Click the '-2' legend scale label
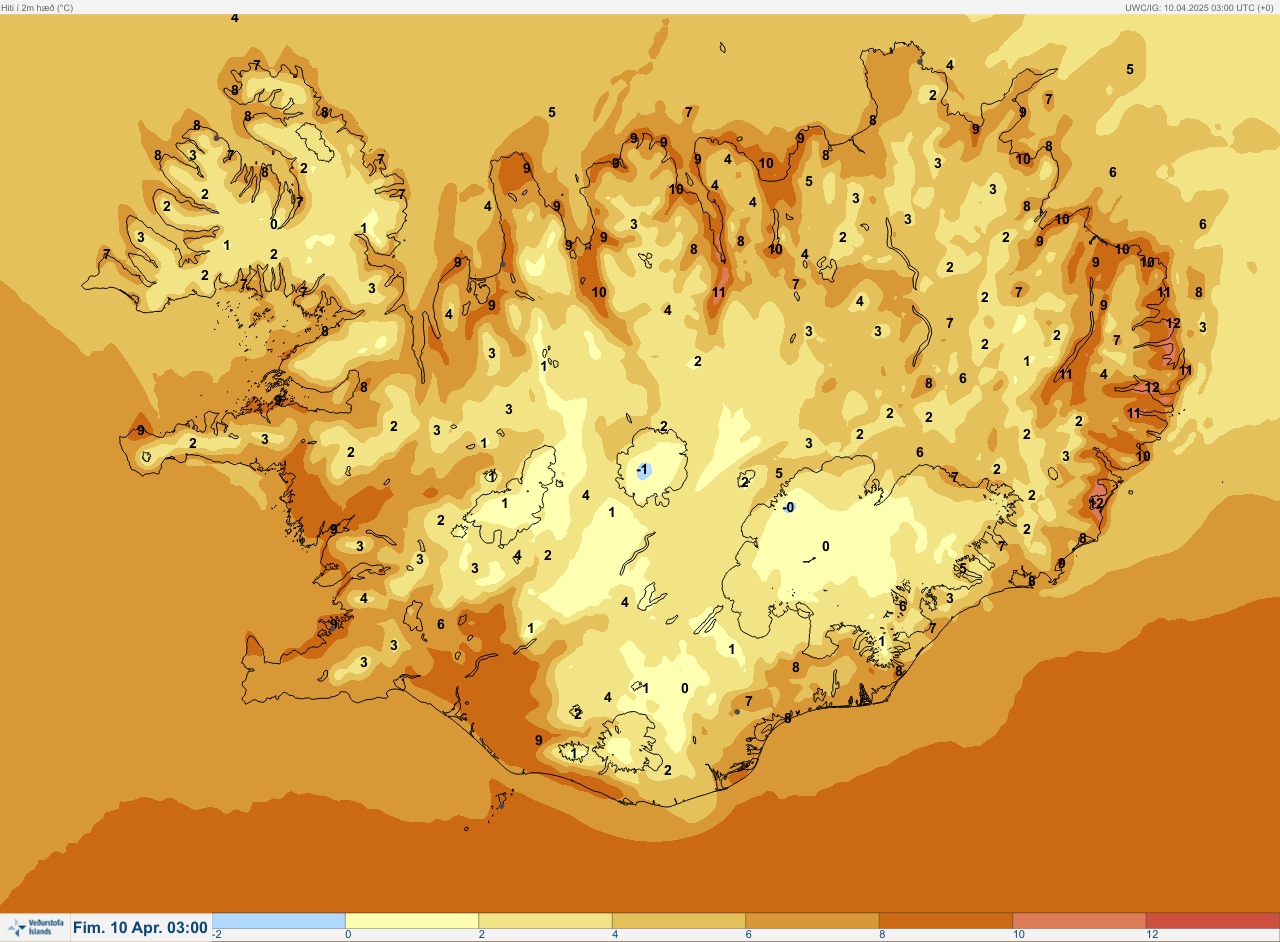The width and height of the screenshot is (1280, 942). [x=217, y=934]
